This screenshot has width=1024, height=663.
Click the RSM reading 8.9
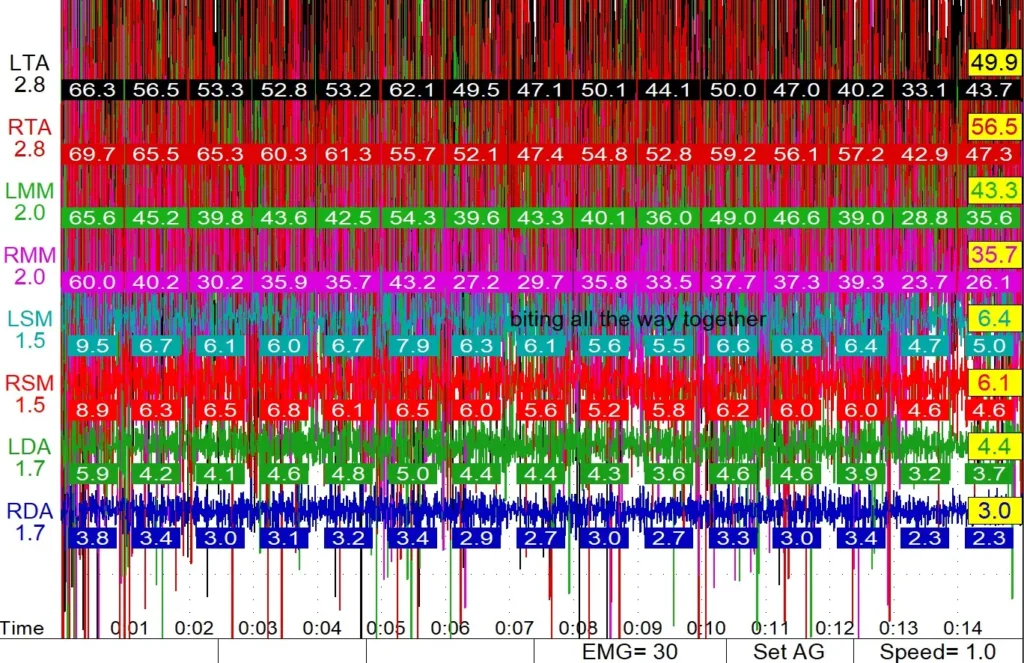[x=92, y=410]
